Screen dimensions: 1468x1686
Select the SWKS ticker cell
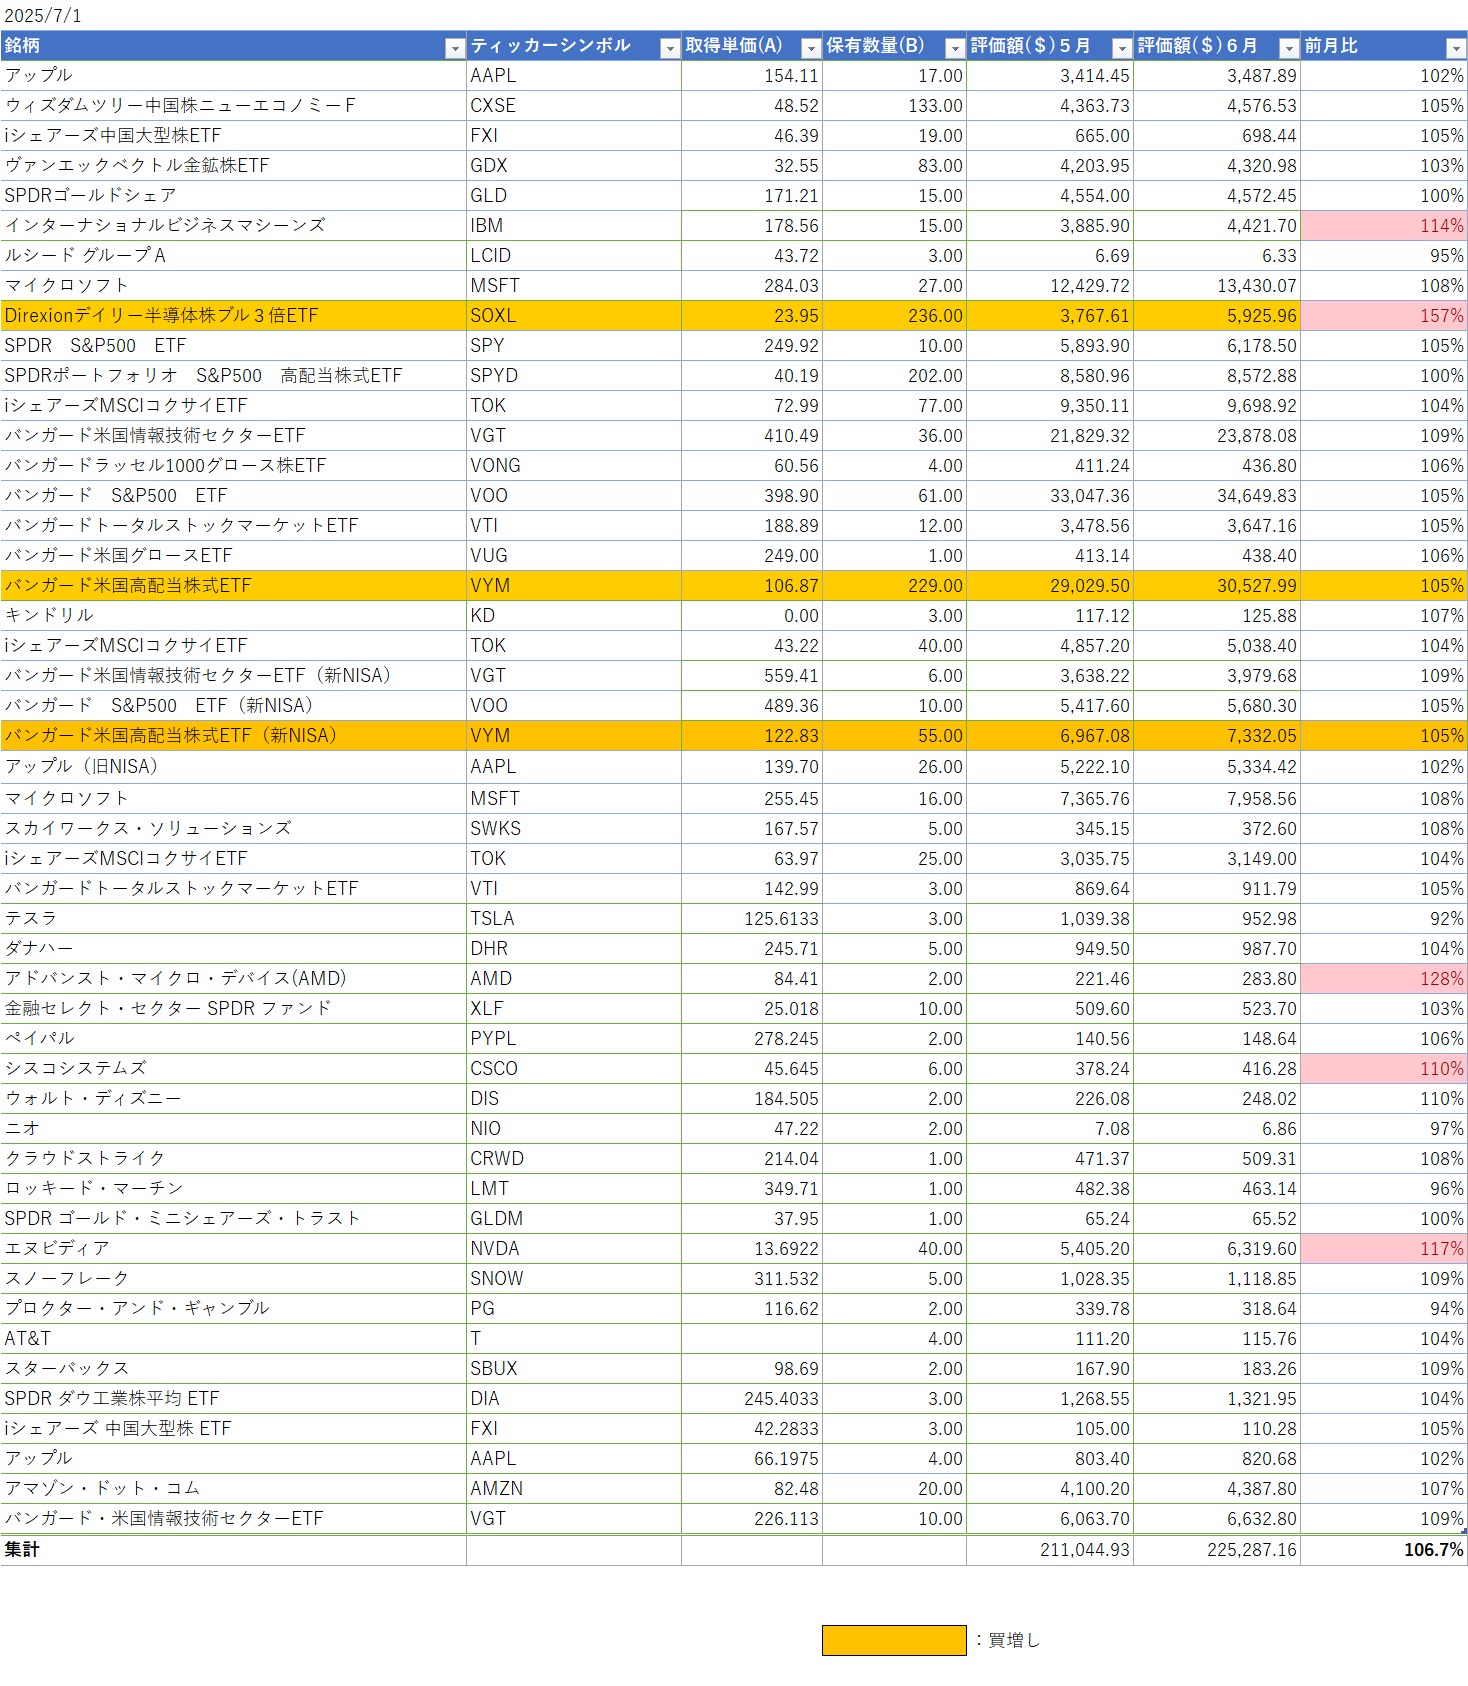tap(574, 829)
